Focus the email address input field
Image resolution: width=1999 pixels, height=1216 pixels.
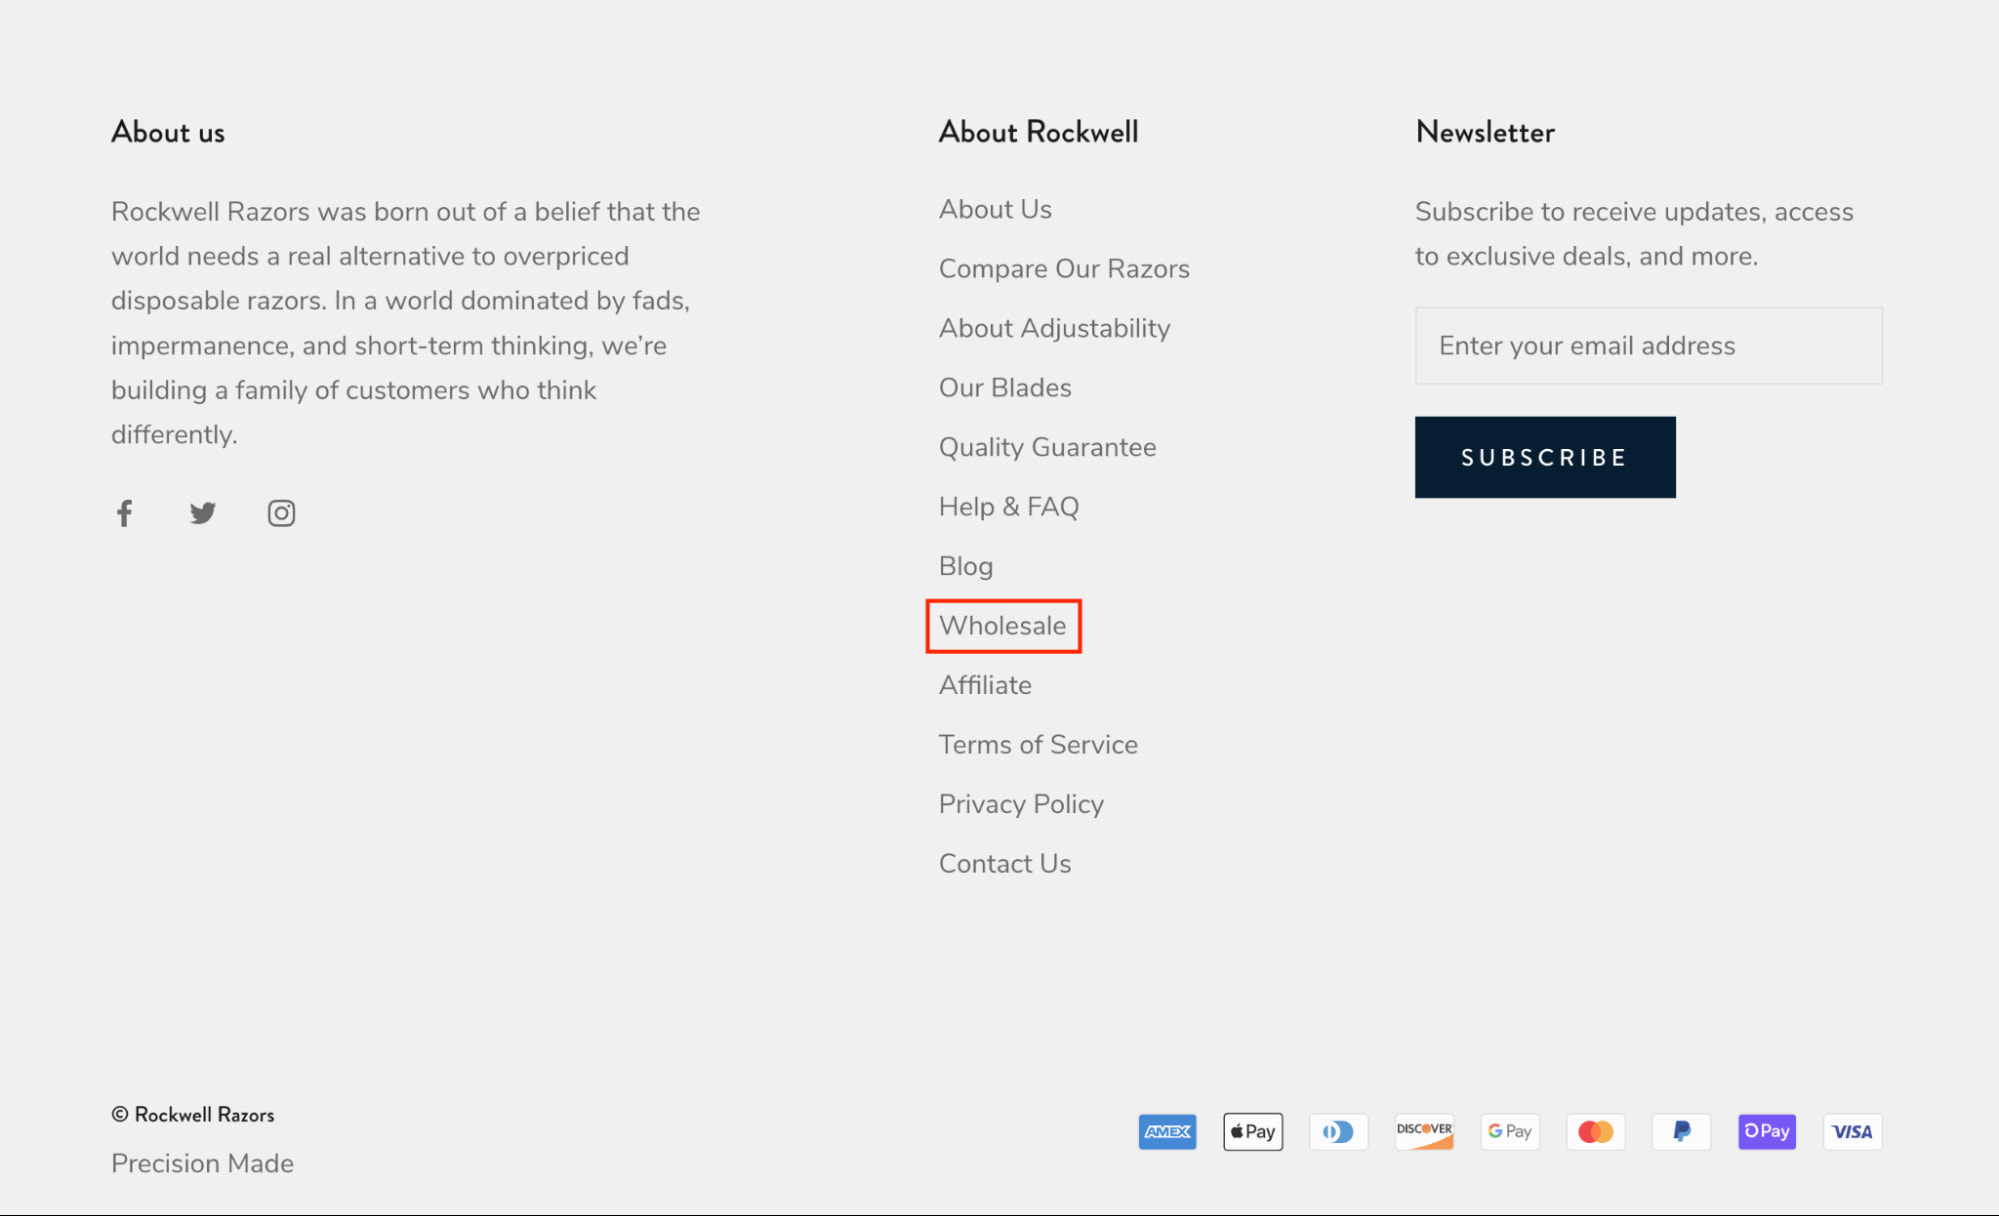pyautogui.click(x=1647, y=346)
